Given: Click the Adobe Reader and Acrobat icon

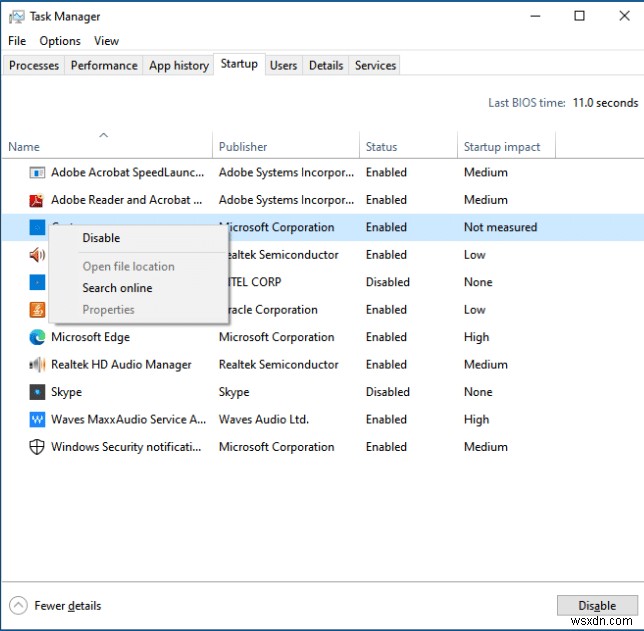Looking at the screenshot, I should [x=37, y=200].
